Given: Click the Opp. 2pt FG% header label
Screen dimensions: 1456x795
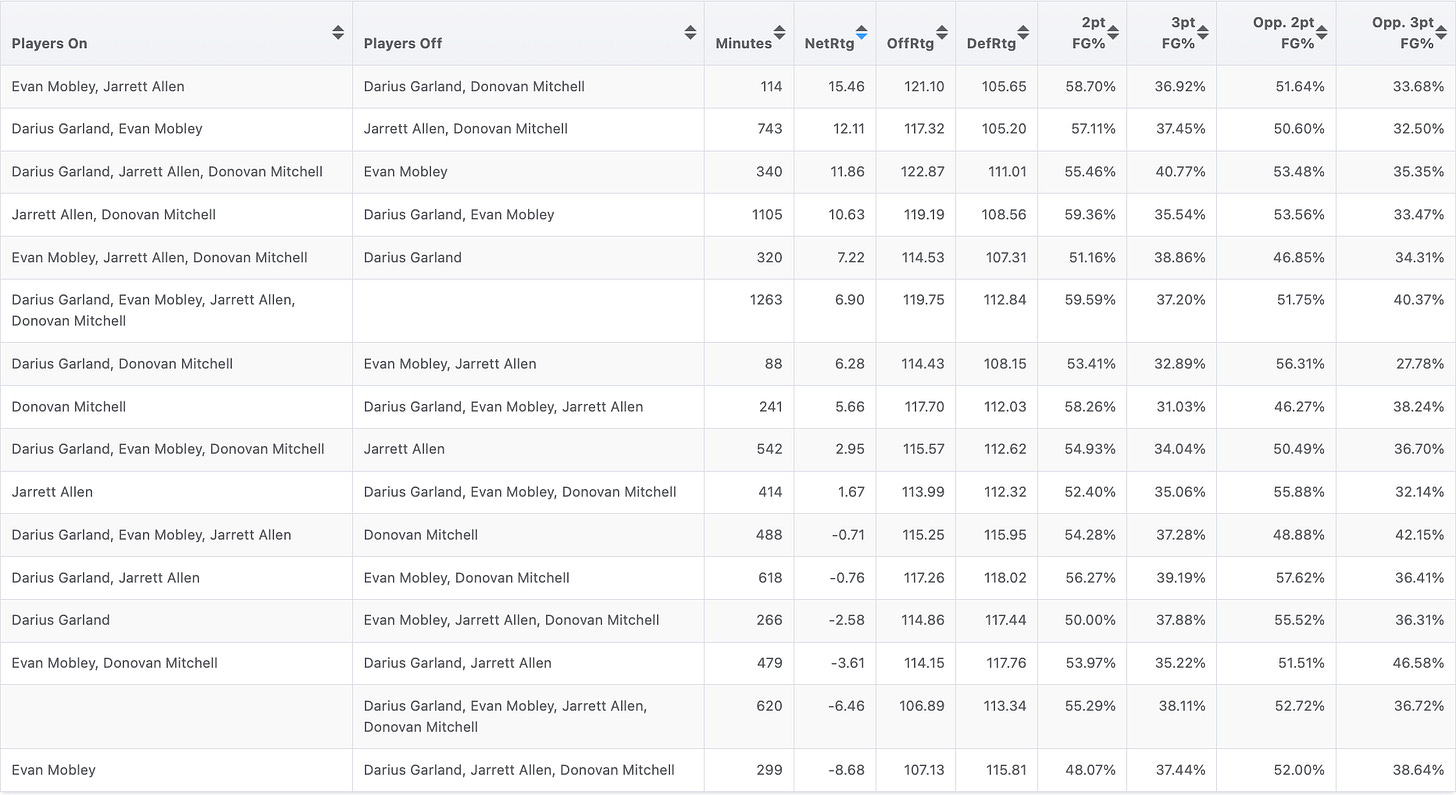Looking at the screenshot, I should 1283,33.
